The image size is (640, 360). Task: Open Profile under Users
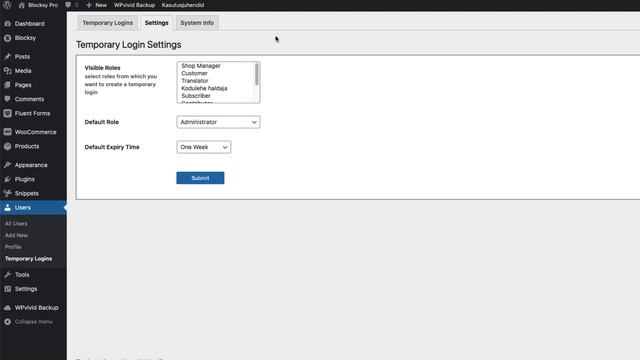coord(13,247)
